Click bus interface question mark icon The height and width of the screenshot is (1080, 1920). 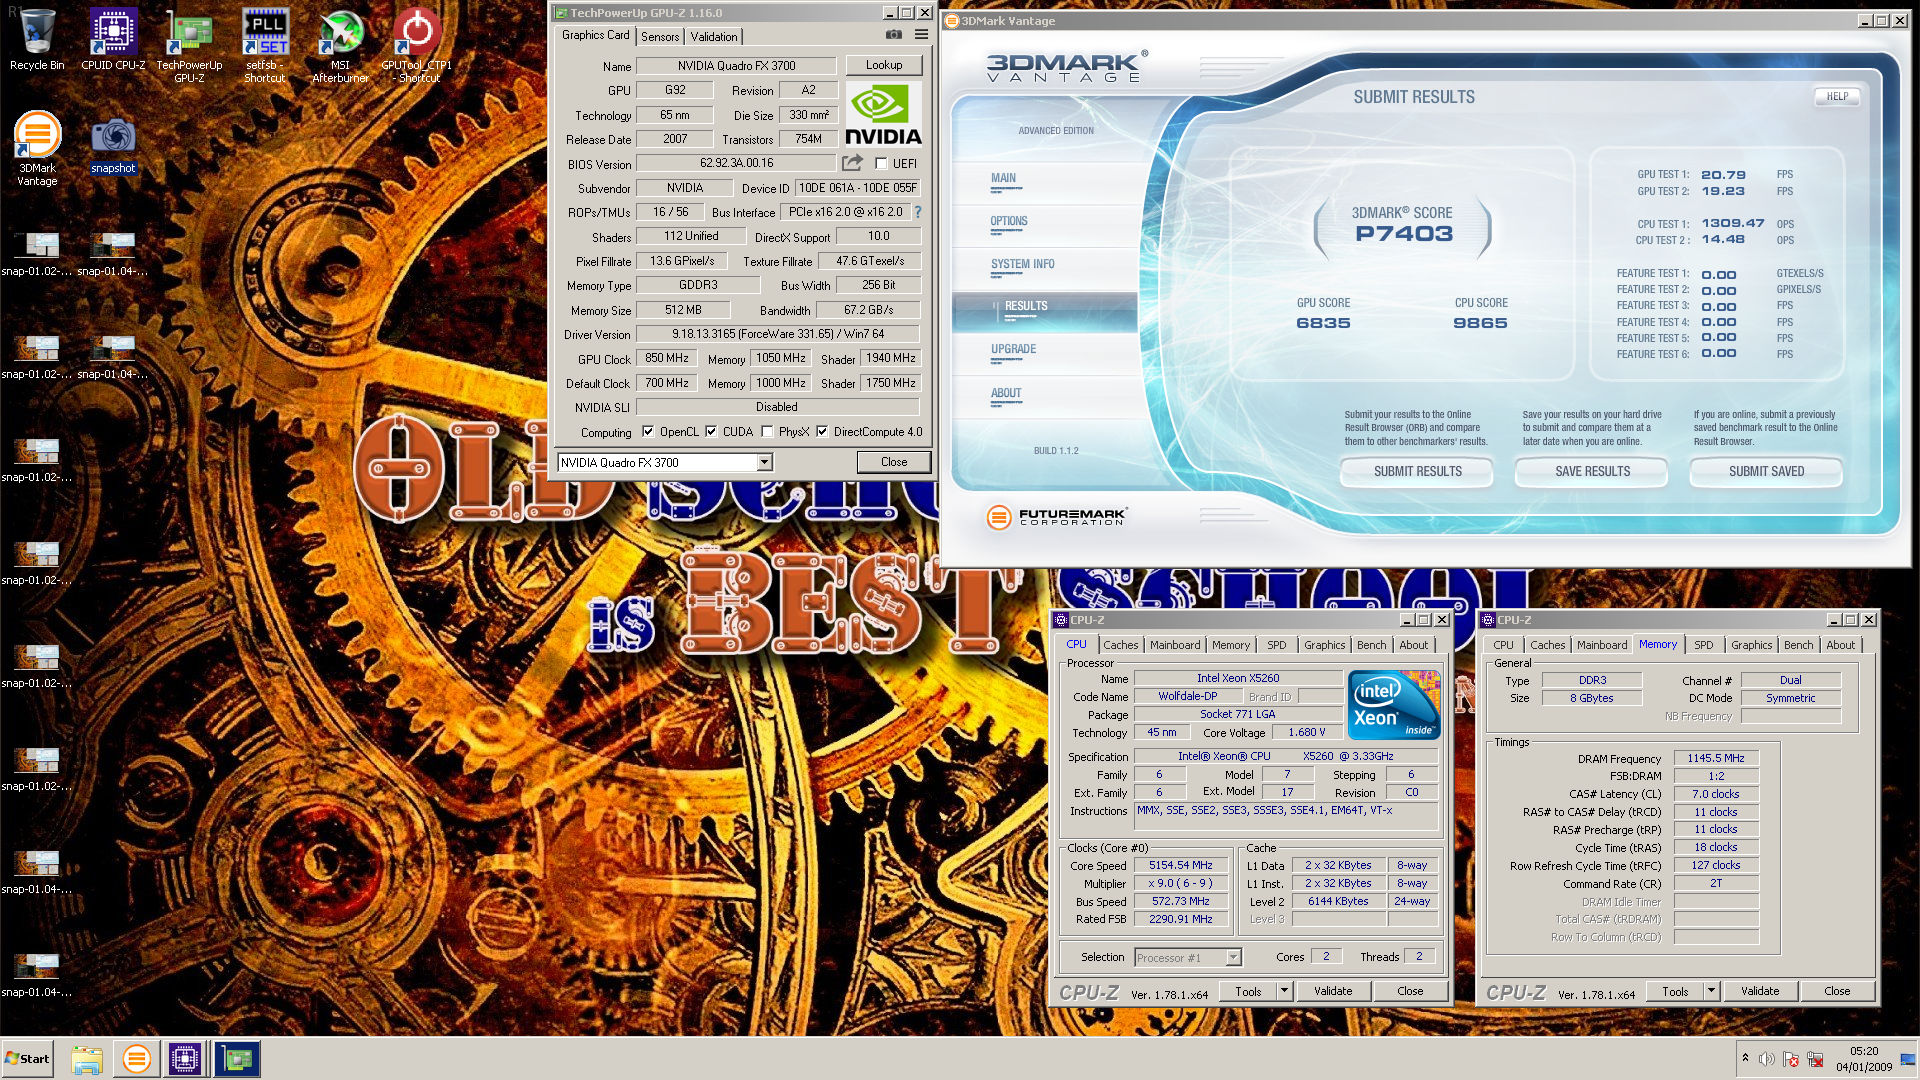pos(918,212)
